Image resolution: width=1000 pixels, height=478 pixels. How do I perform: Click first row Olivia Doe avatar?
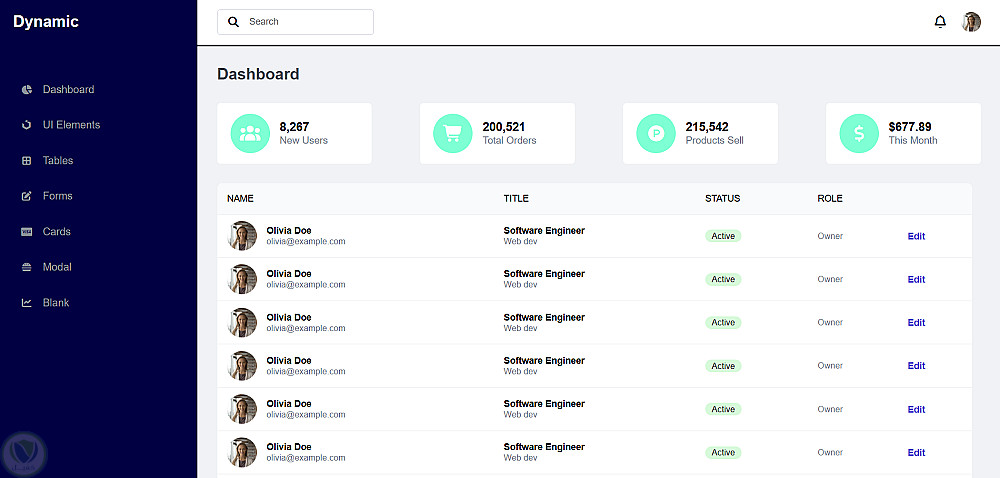[243, 236]
